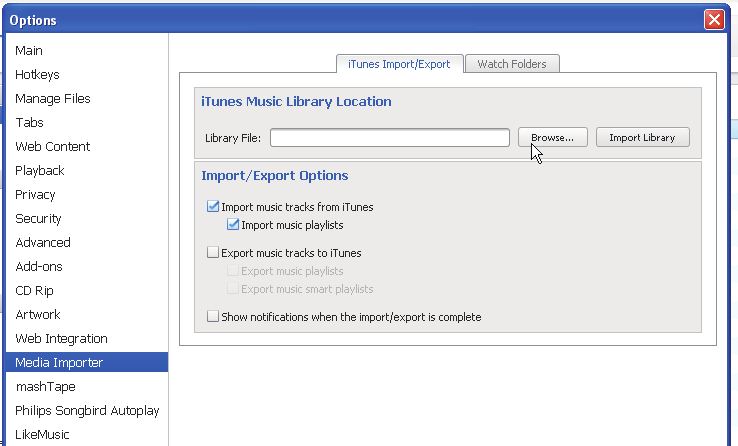Click the Import/Export Options heading
Image resolution: width=738 pixels, height=446 pixels.
coord(275,175)
